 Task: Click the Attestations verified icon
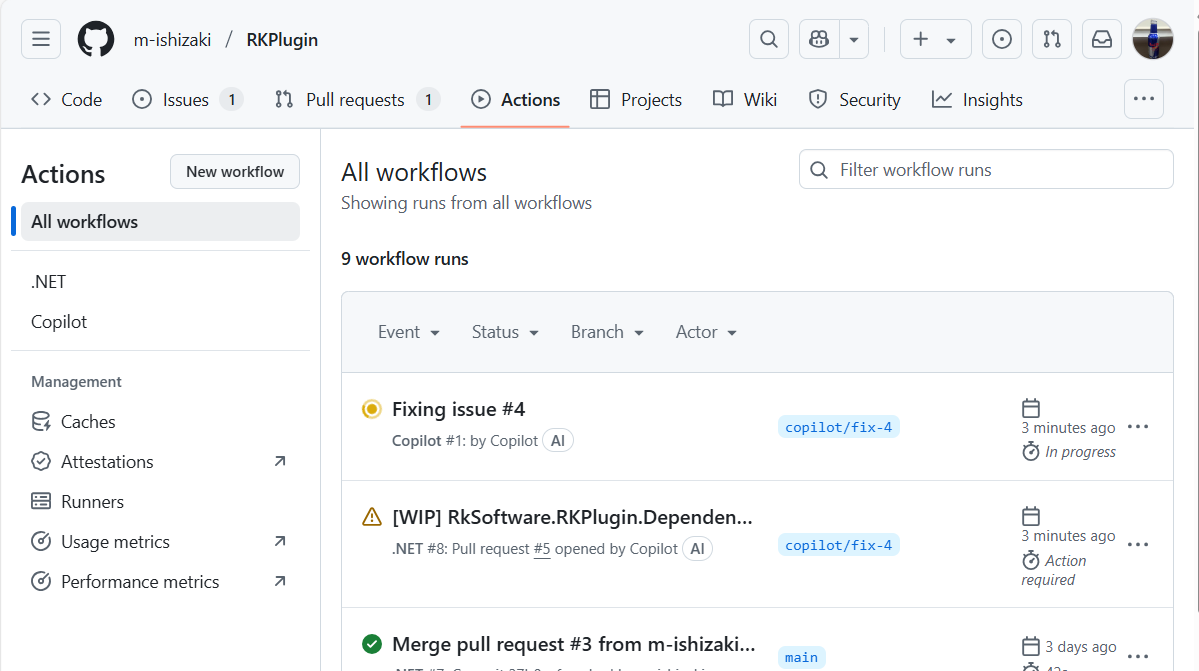pyautogui.click(x=41, y=462)
